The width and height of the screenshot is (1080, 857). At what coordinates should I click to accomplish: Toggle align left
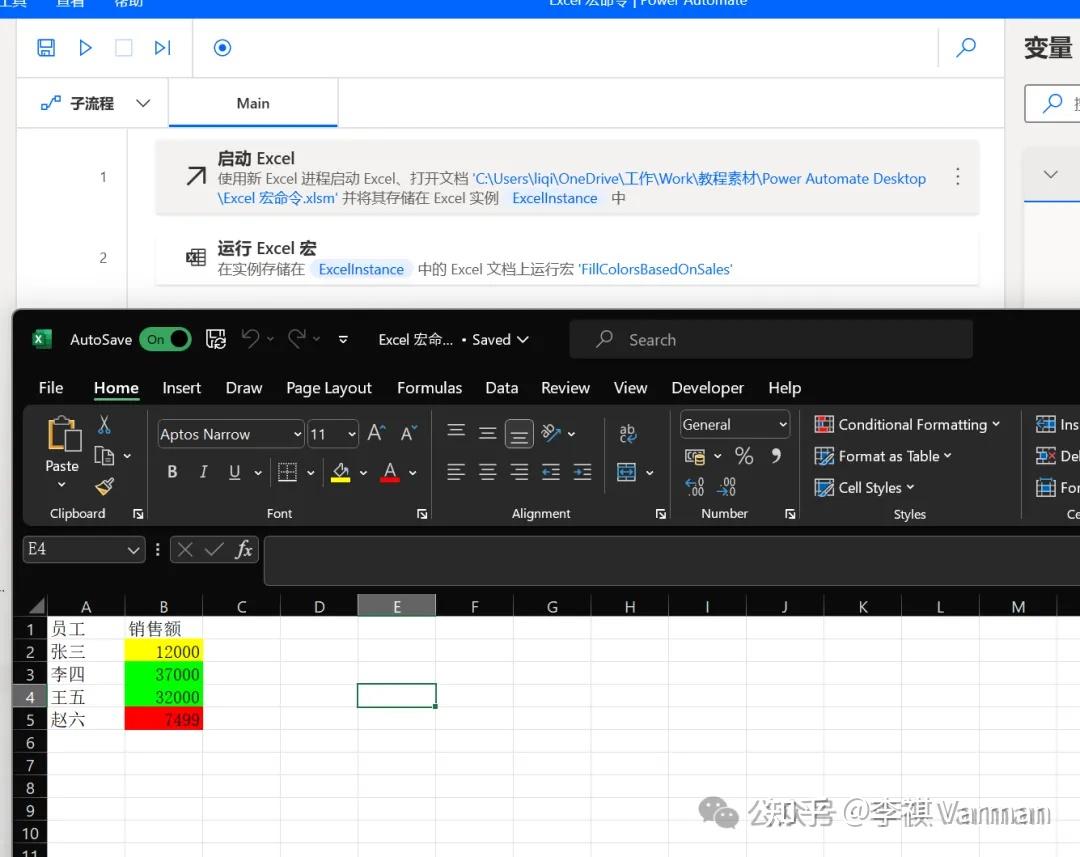(x=456, y=472)
